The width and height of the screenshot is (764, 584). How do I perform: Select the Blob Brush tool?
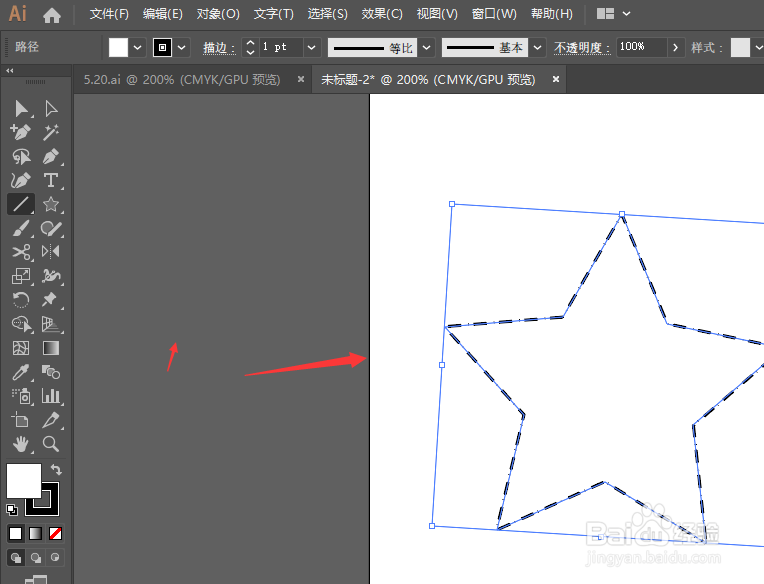click(51, 228)
